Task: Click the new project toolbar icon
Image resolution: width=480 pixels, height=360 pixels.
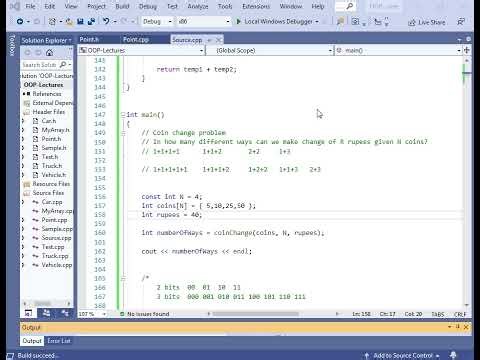Action: (52, 22)
